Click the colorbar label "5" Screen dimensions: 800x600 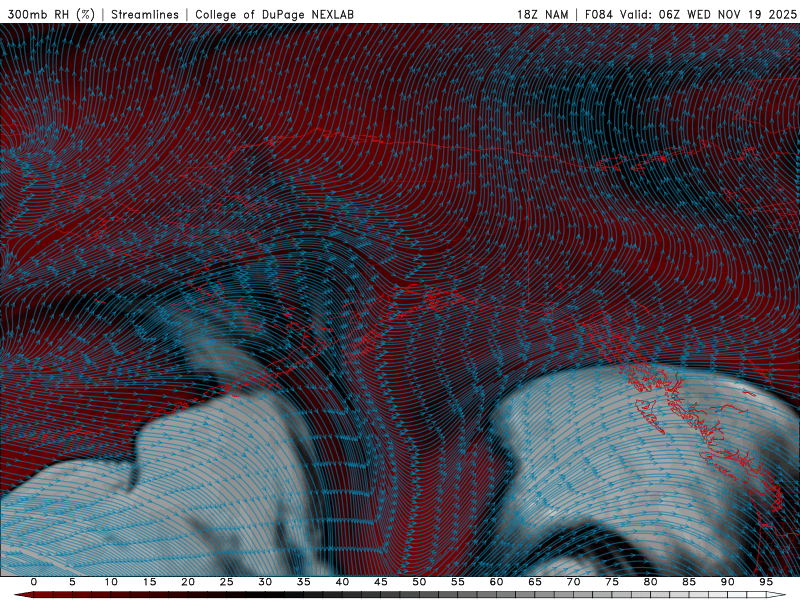(x=72, y=582)
